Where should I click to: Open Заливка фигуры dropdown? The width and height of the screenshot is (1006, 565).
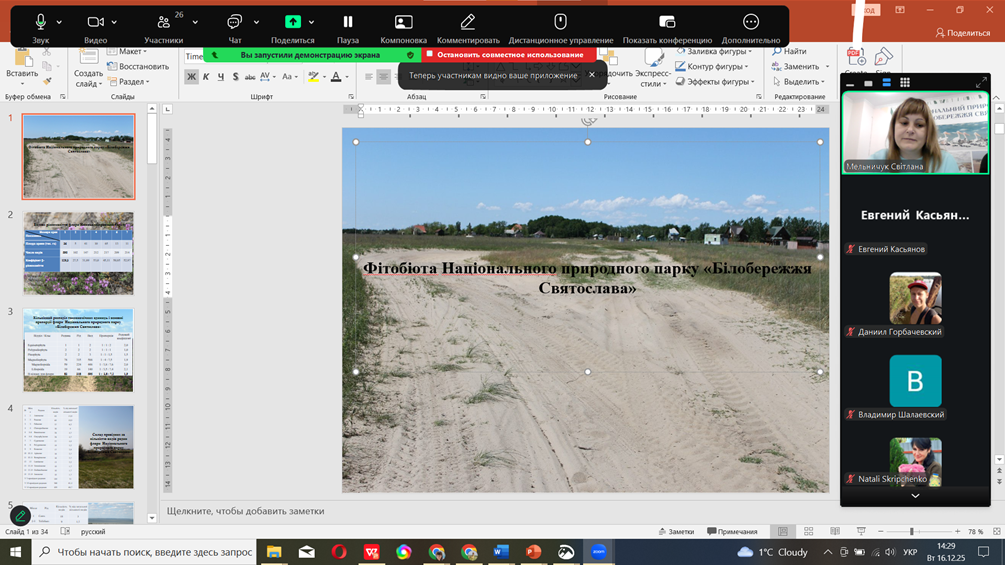(714, 51)
